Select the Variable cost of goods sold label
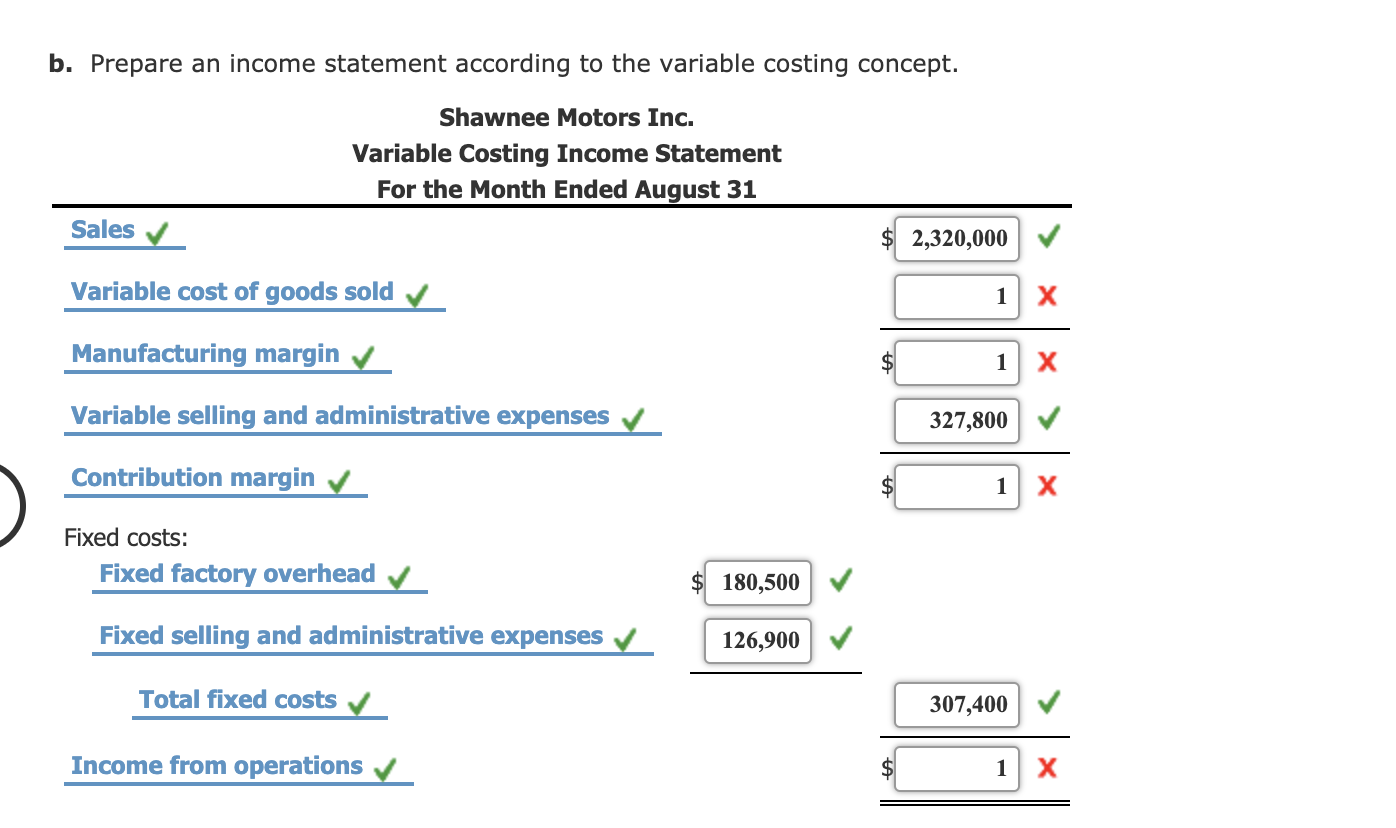 tap(230, 291)
